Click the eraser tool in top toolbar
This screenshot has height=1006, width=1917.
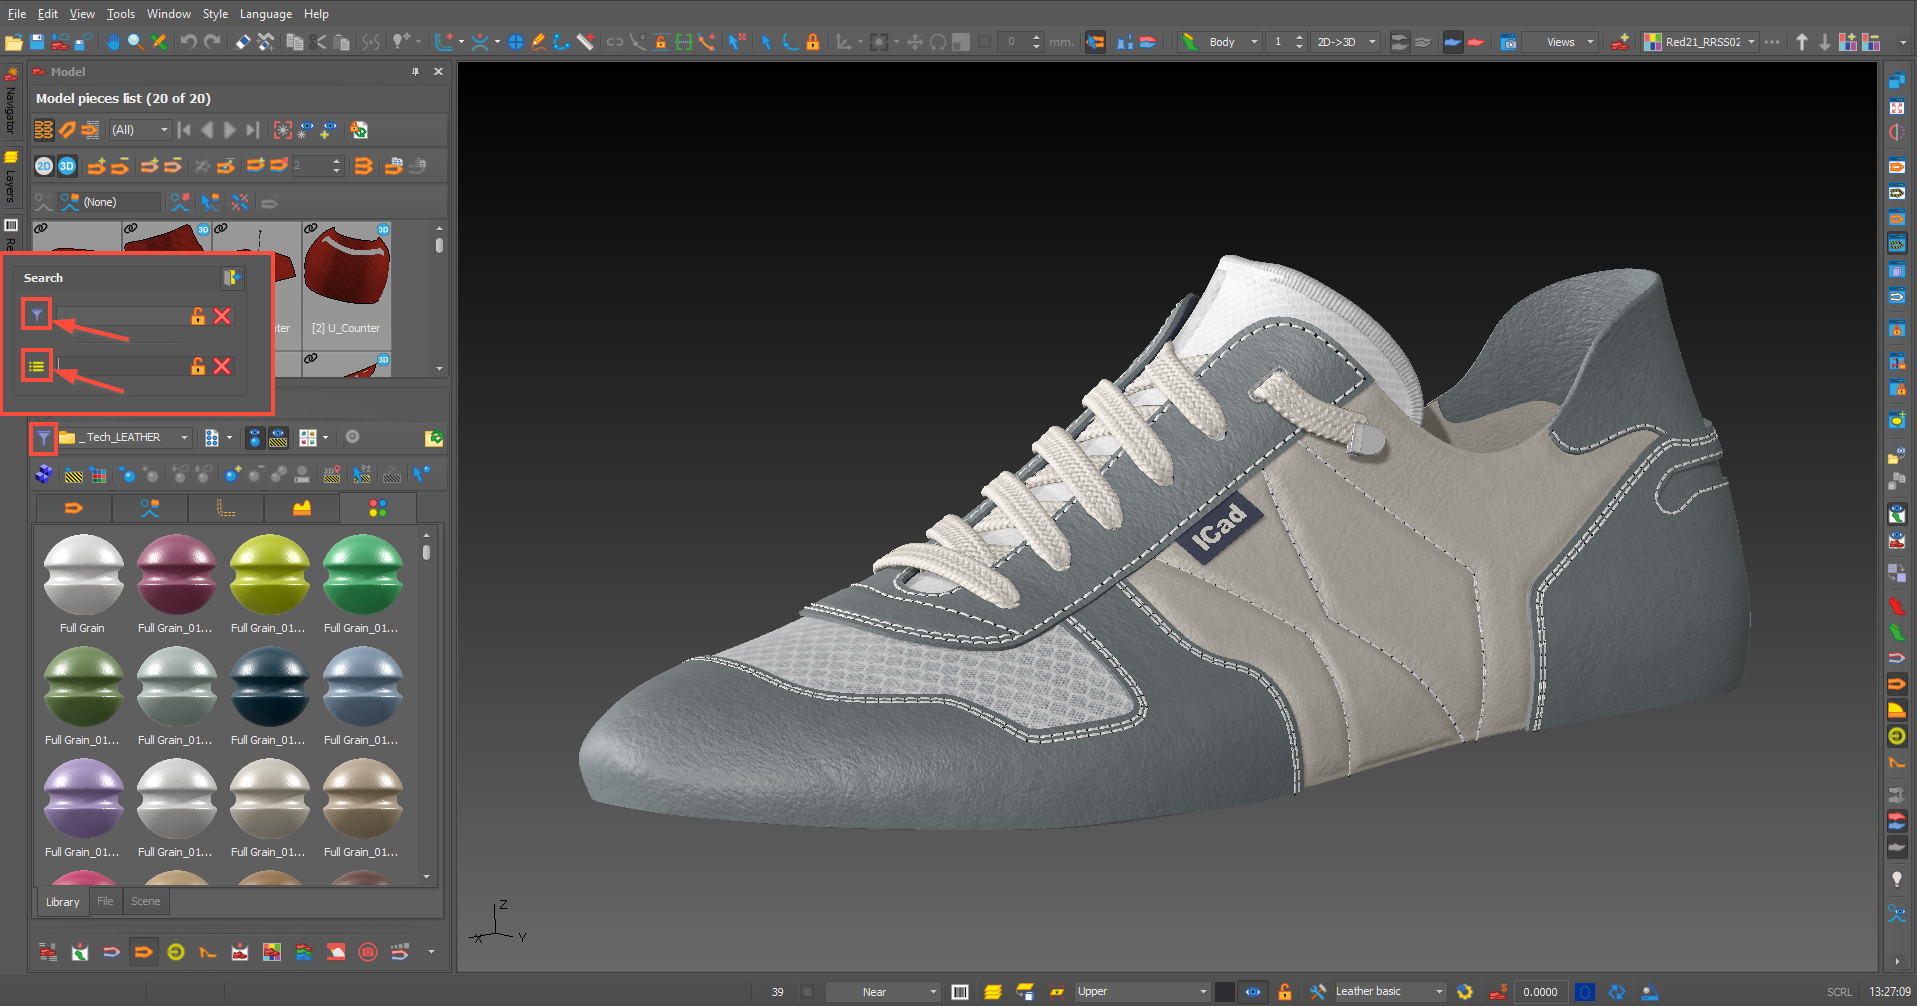pyautogui.click(x=242, y=42)
